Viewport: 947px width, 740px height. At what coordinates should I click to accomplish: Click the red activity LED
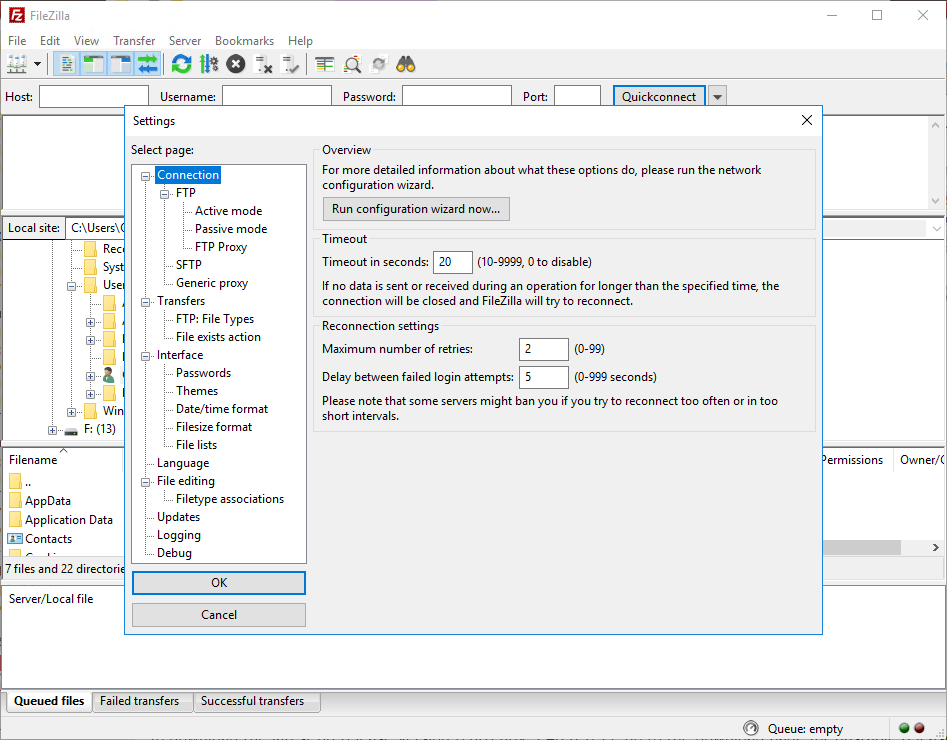[919, 728]
